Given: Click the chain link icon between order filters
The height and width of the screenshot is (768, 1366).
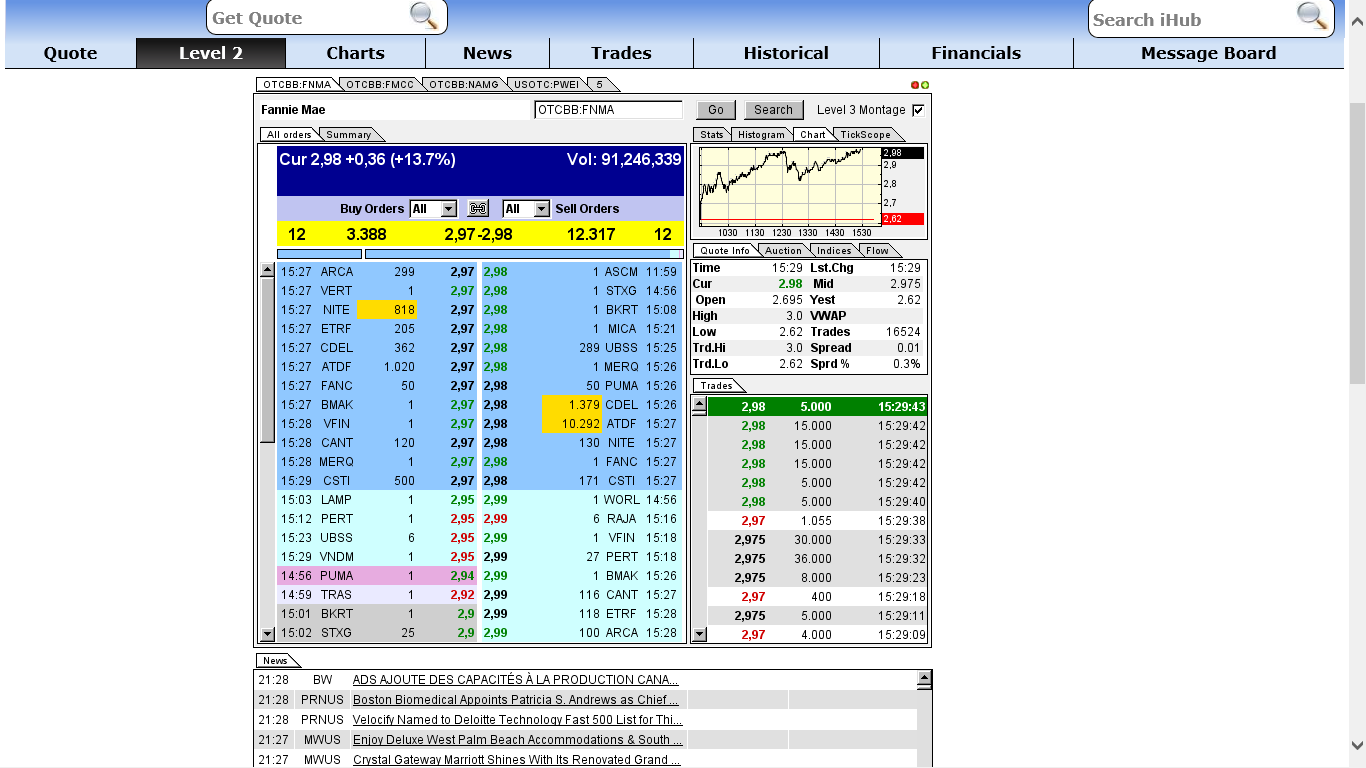Looking at the screenshot, I should click(478, 208).
